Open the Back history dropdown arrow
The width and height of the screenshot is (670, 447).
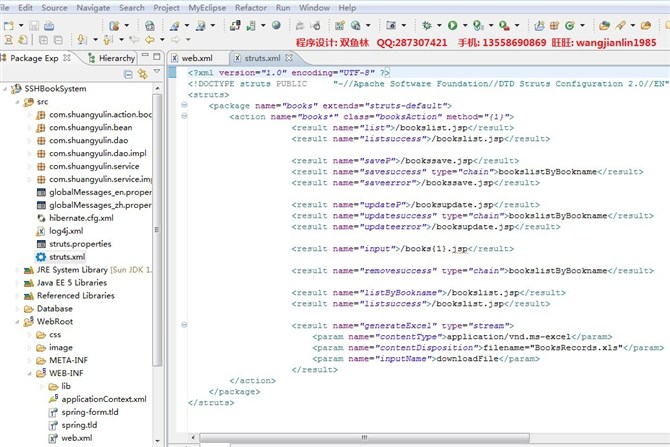(x=162, y=40)
